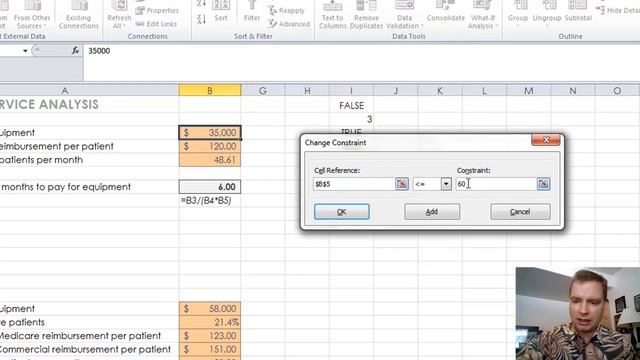640x360 pixels.
Task: Cancel the Change Constraint dialog
Action: [x=520, y=211]
